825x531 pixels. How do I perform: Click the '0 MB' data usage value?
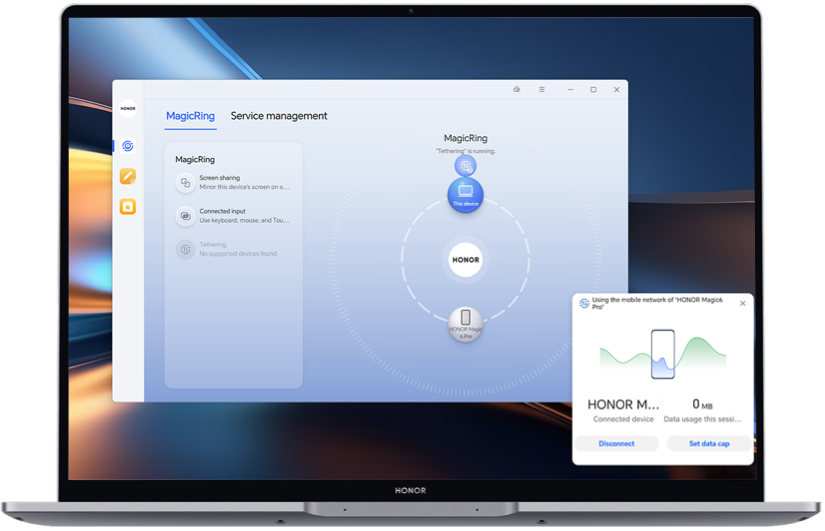702,404
